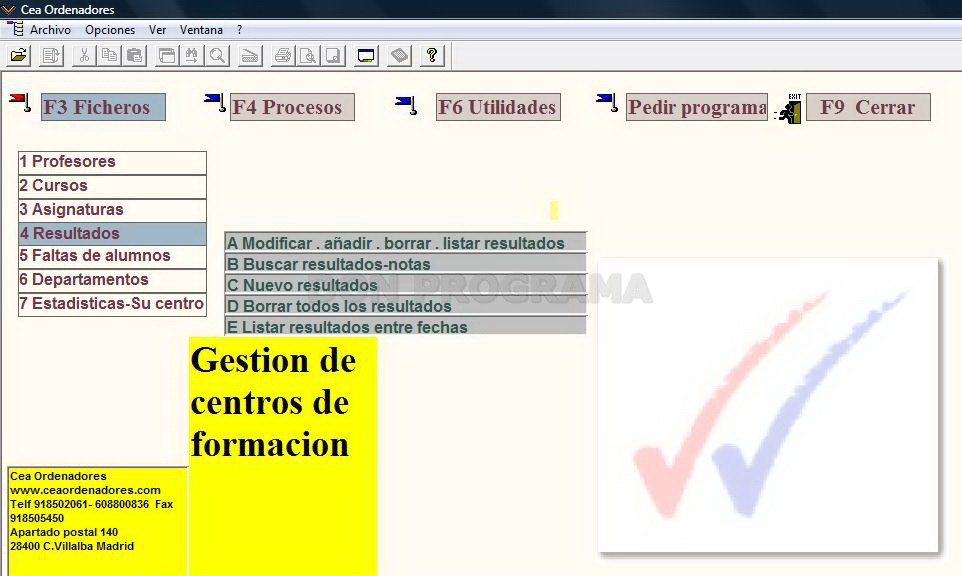962x576 pixels.
Task: Click the open folder toolbar icon
Action: [19, 56]
